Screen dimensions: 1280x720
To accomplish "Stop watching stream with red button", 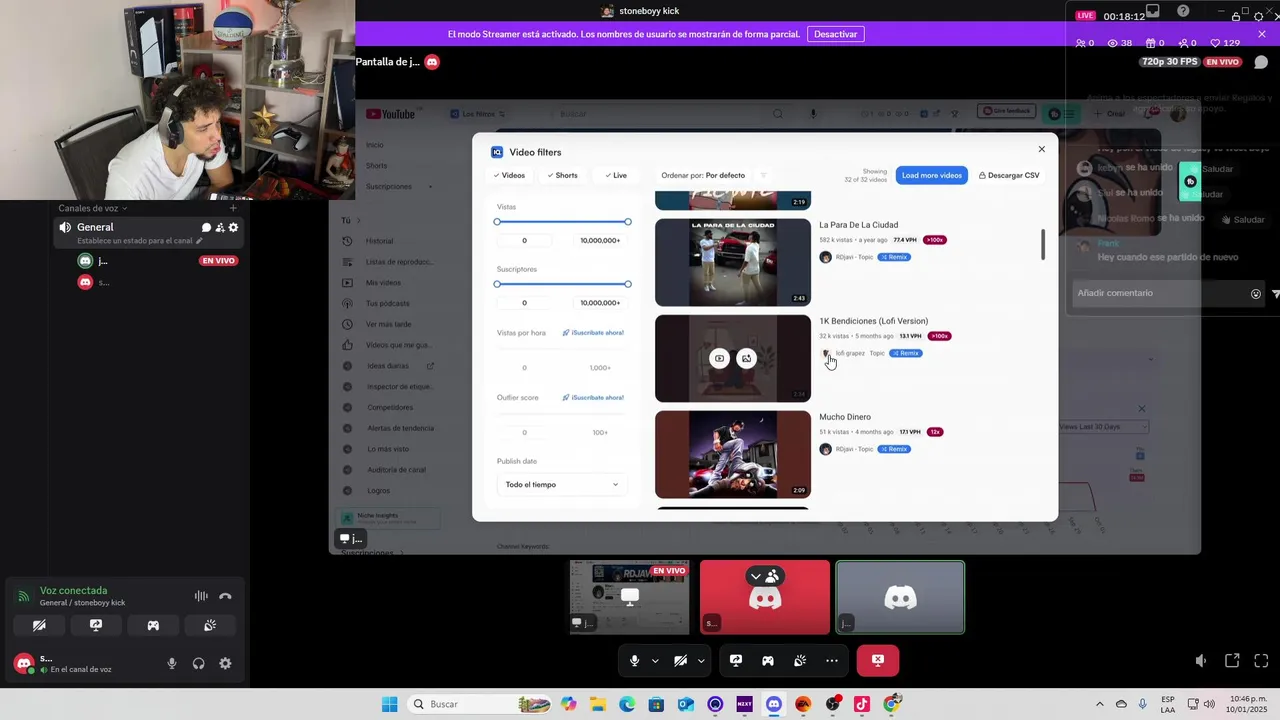I will pos(878,661).
